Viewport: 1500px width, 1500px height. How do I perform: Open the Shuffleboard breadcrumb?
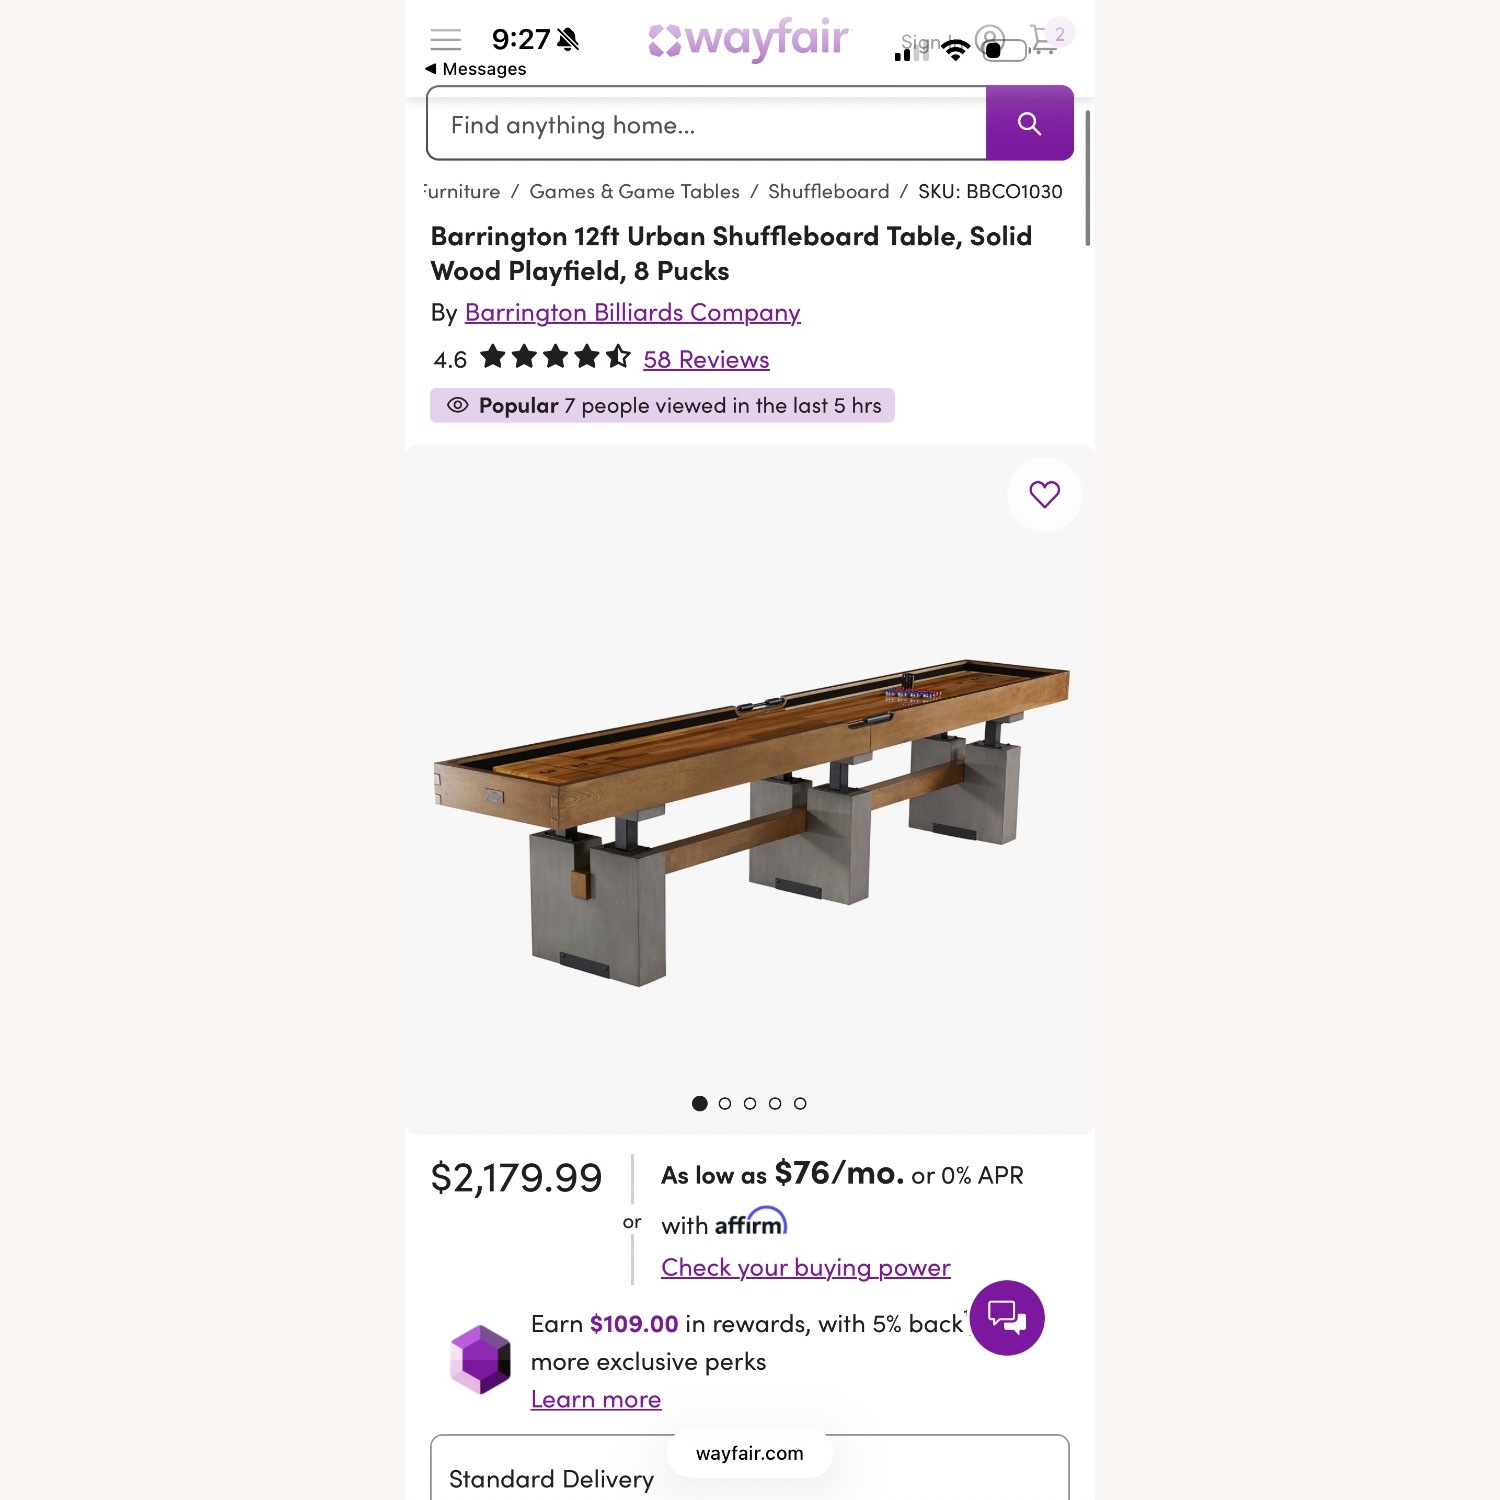coord(828,191)
